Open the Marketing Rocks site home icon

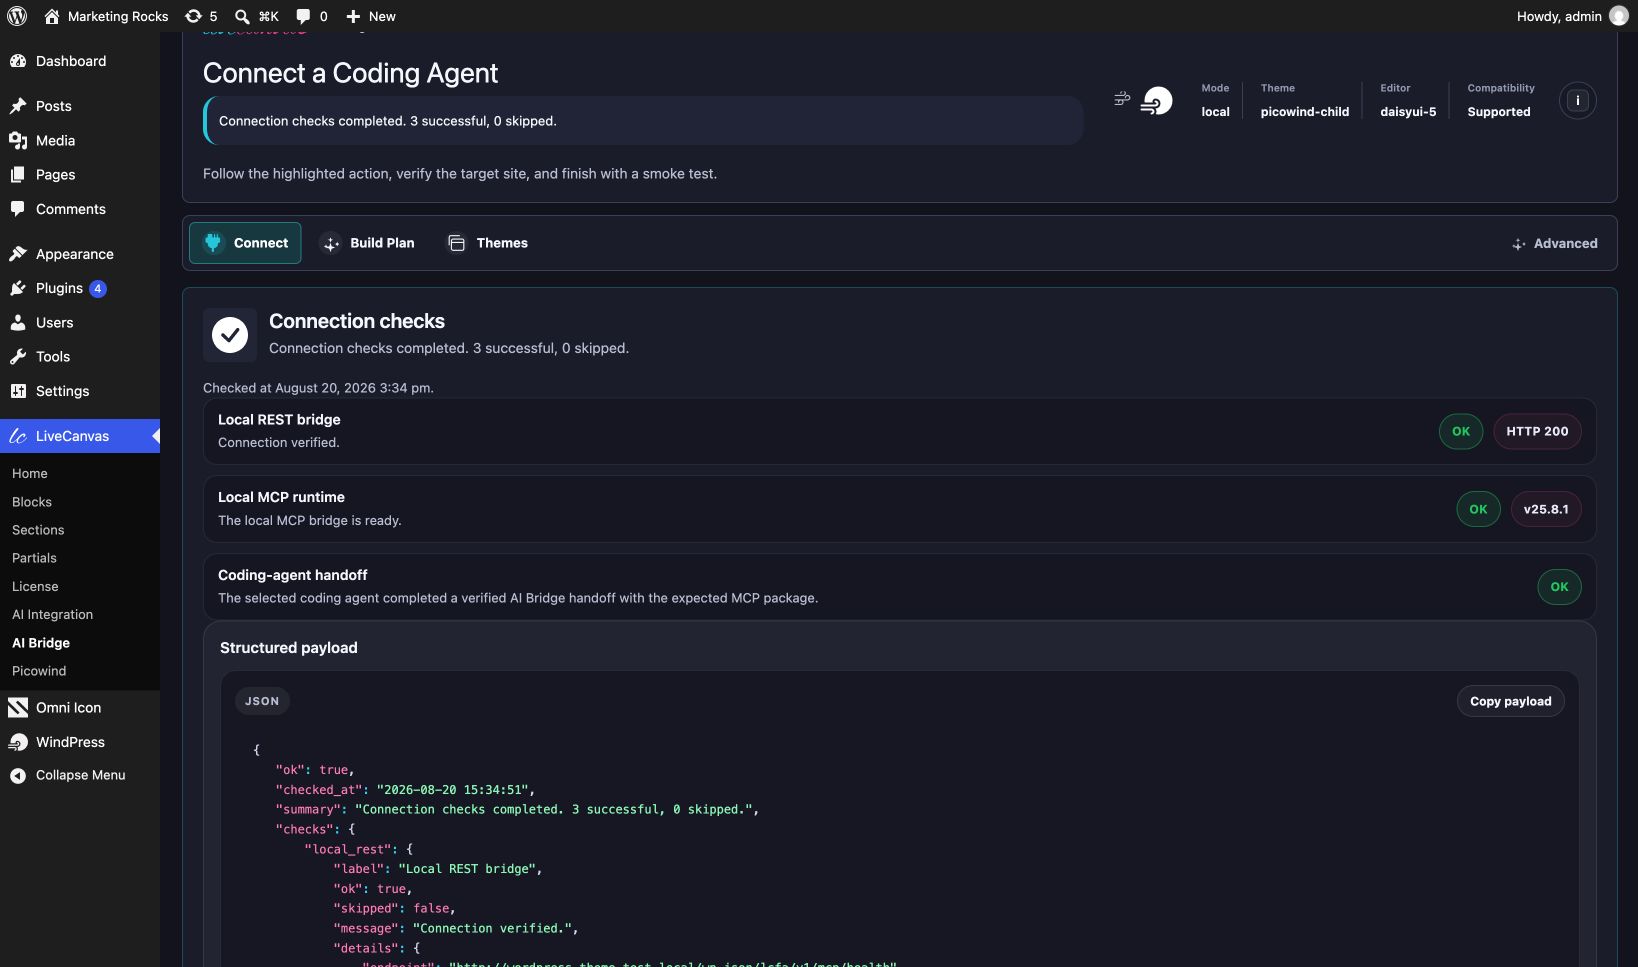pyautogui.click(x=52, y=16)
